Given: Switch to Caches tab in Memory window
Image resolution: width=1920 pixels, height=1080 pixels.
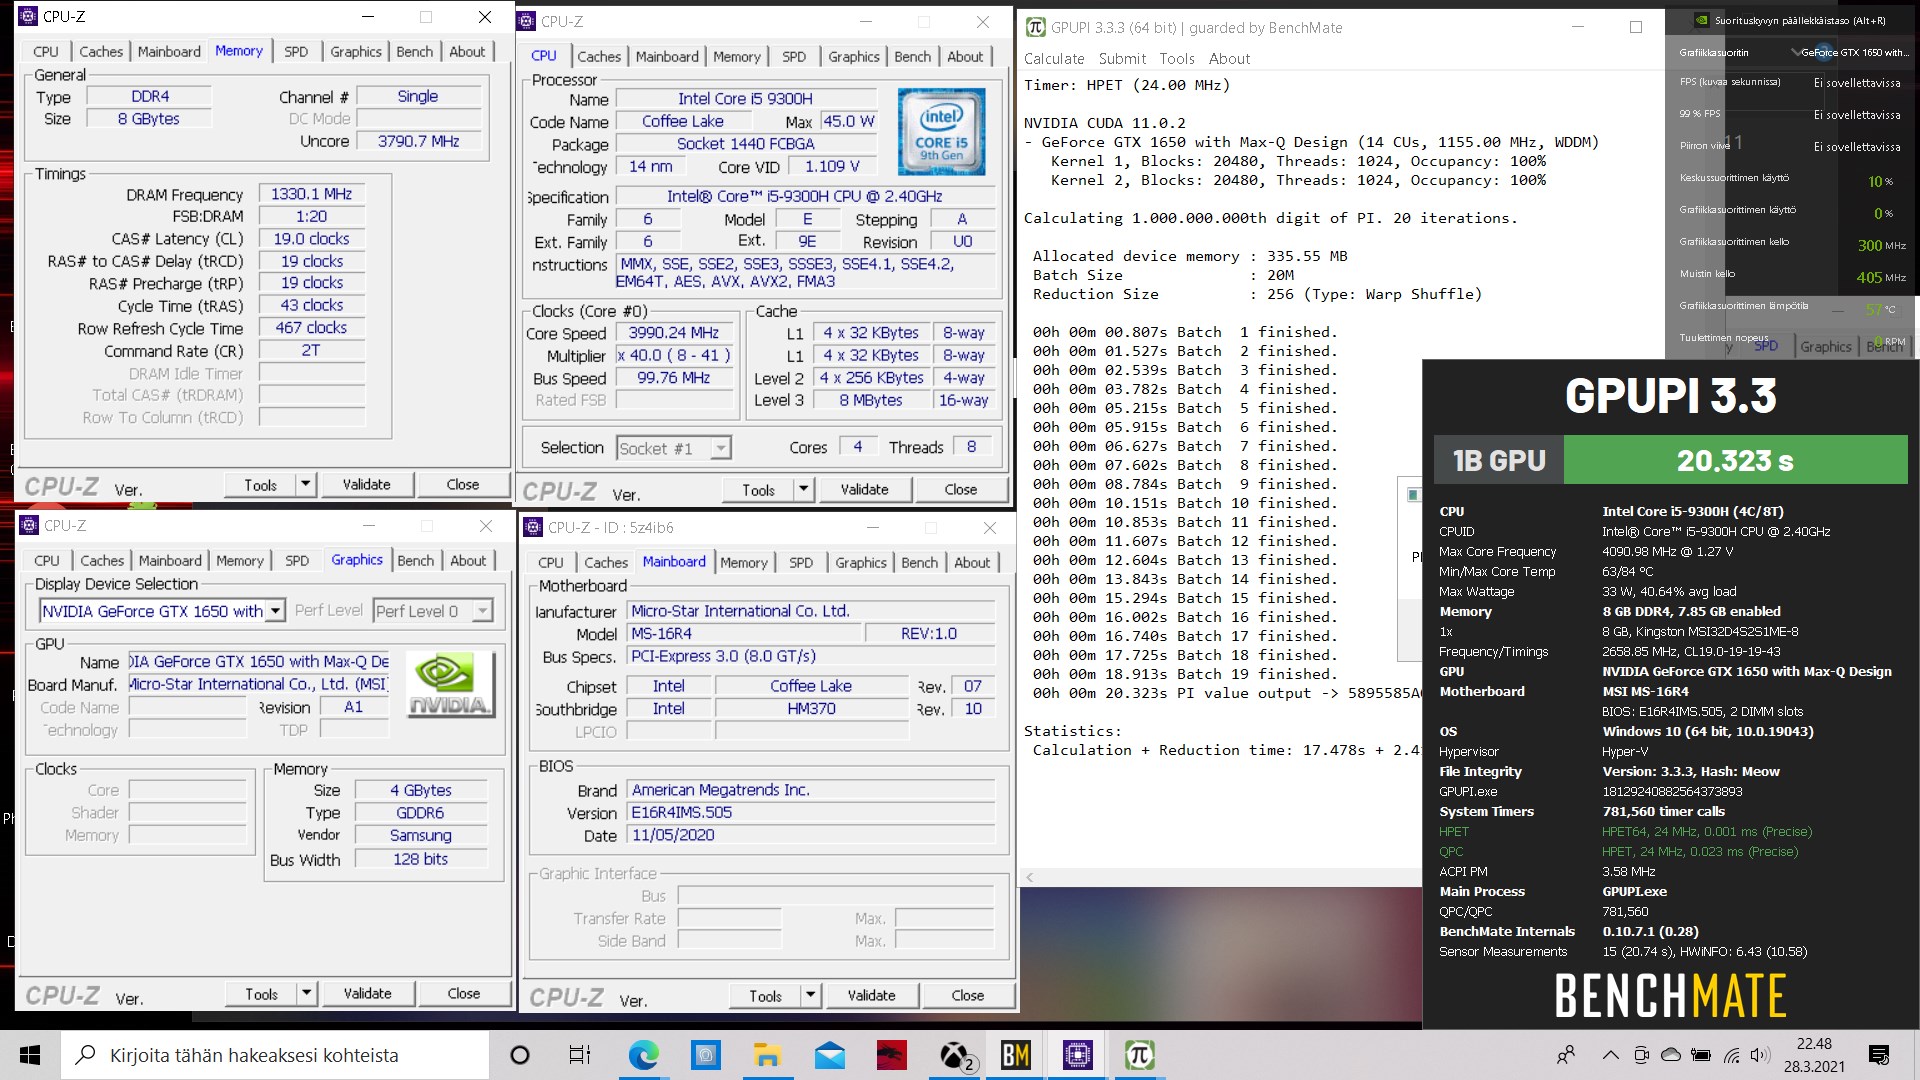Looking at the screenshot, I should [x=101, y=52].
